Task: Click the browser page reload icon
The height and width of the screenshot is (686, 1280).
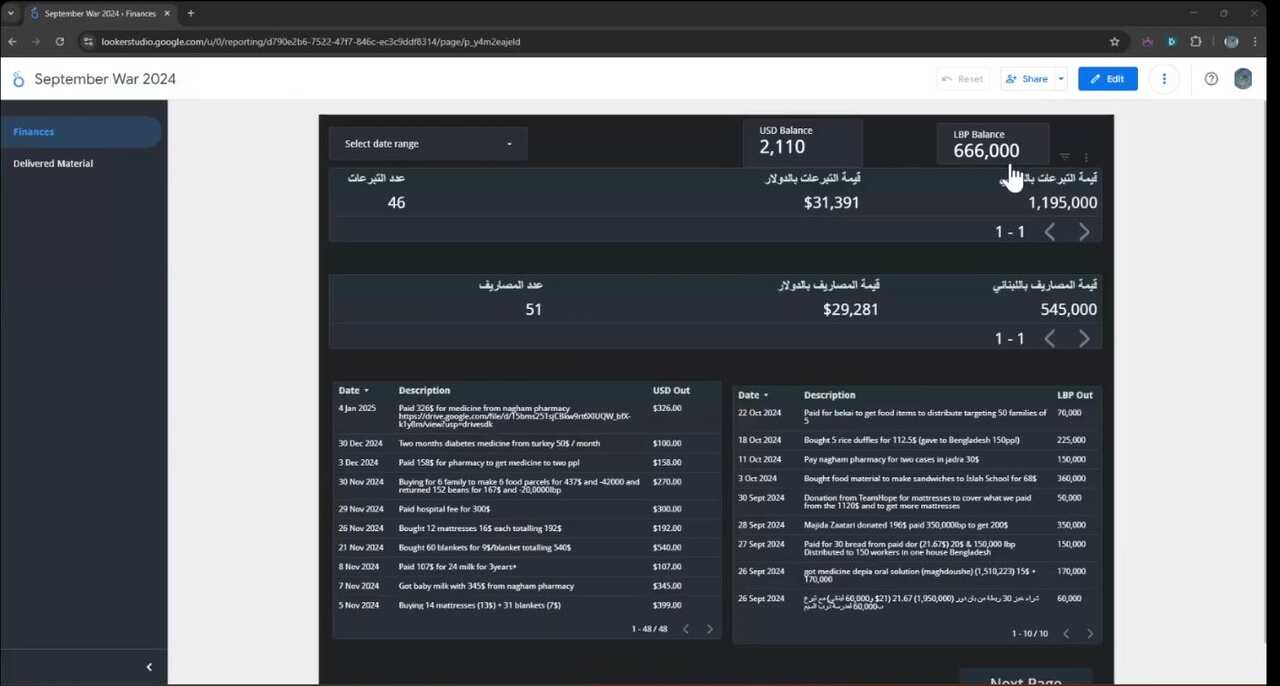Action: pyautogui.click(x=60, y=42)
